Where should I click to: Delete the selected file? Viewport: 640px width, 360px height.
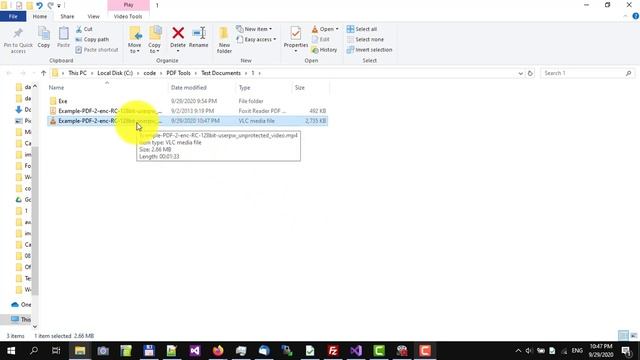178,39
